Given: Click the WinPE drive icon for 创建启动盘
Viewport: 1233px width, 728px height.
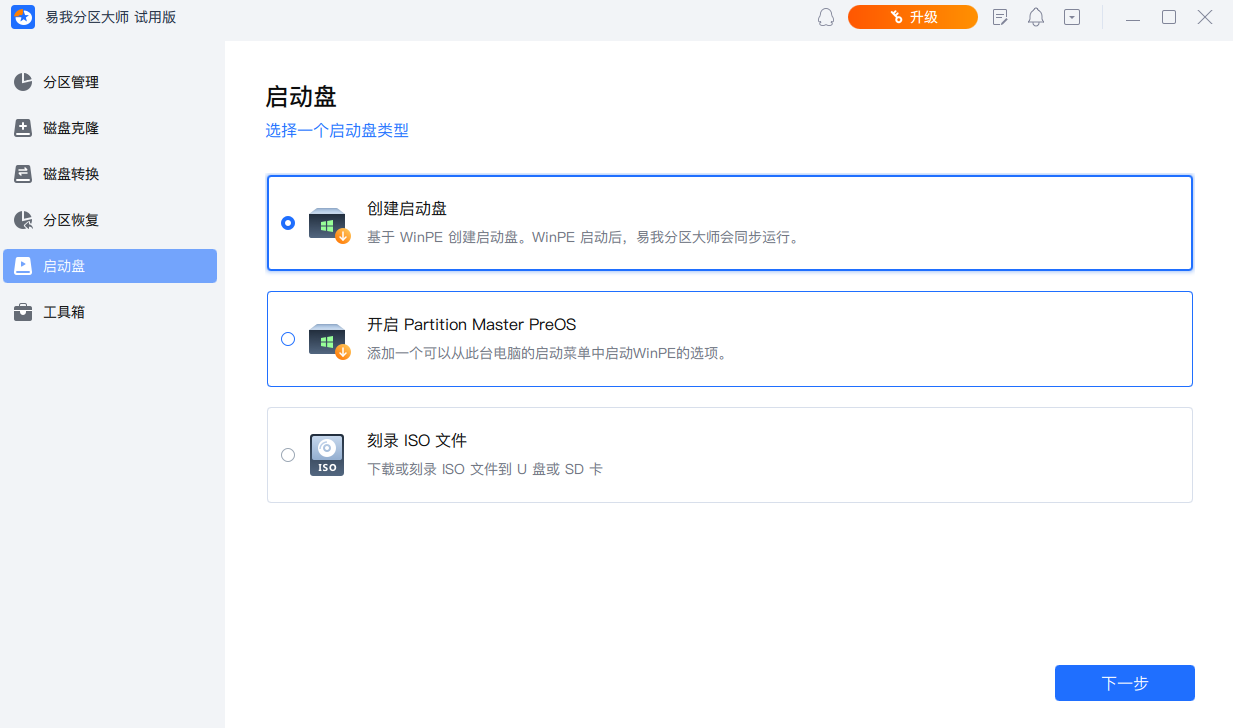Looking at the screenshot, I should (328, 224).
